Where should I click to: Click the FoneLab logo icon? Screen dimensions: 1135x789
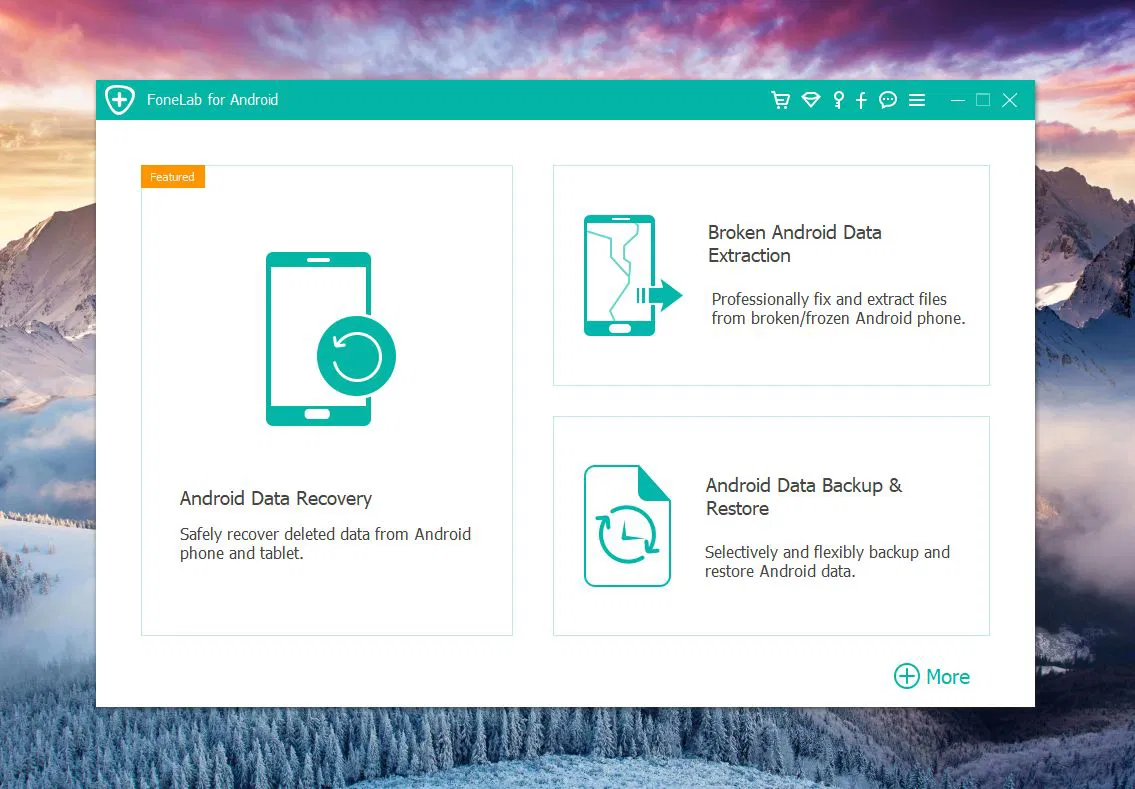tap(118, 99)
